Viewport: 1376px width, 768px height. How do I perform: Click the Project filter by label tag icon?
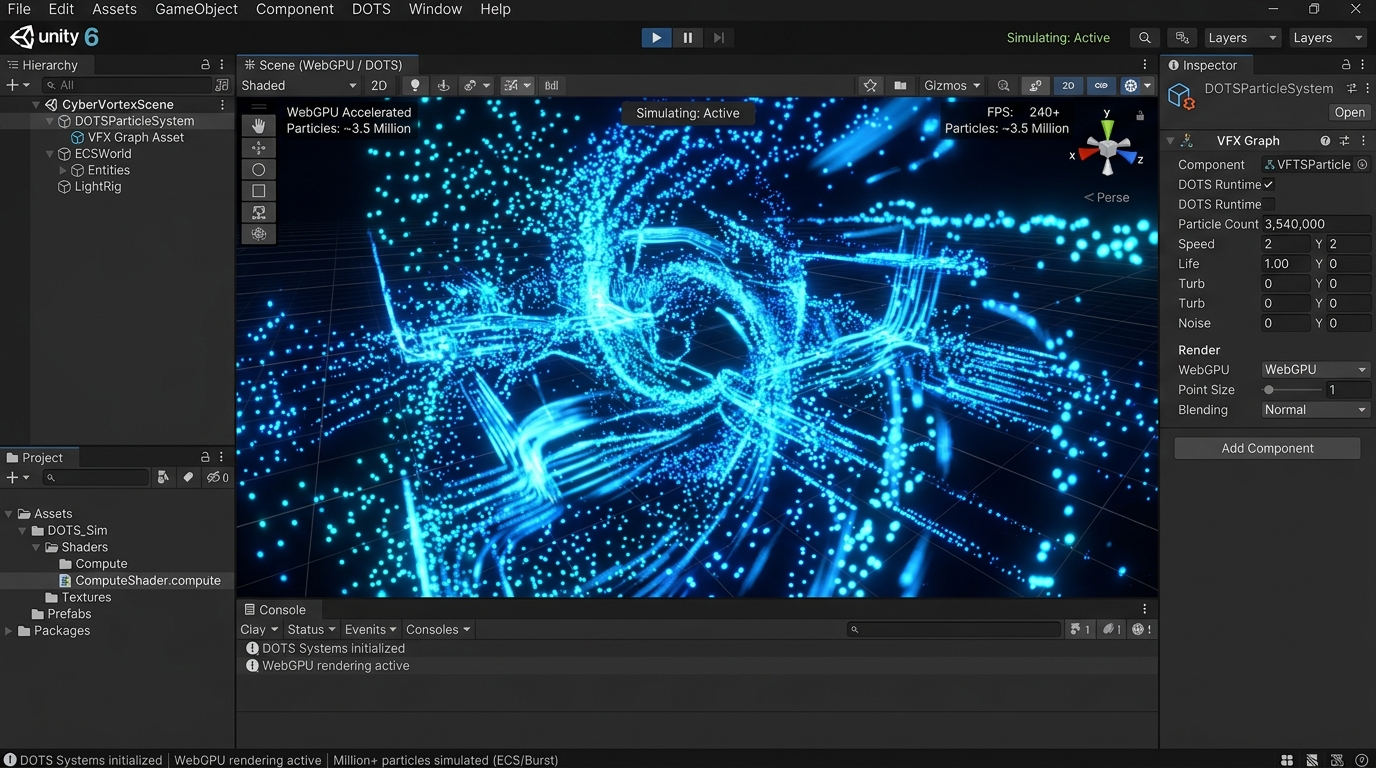pyautogui.click(x=188, y=478)
